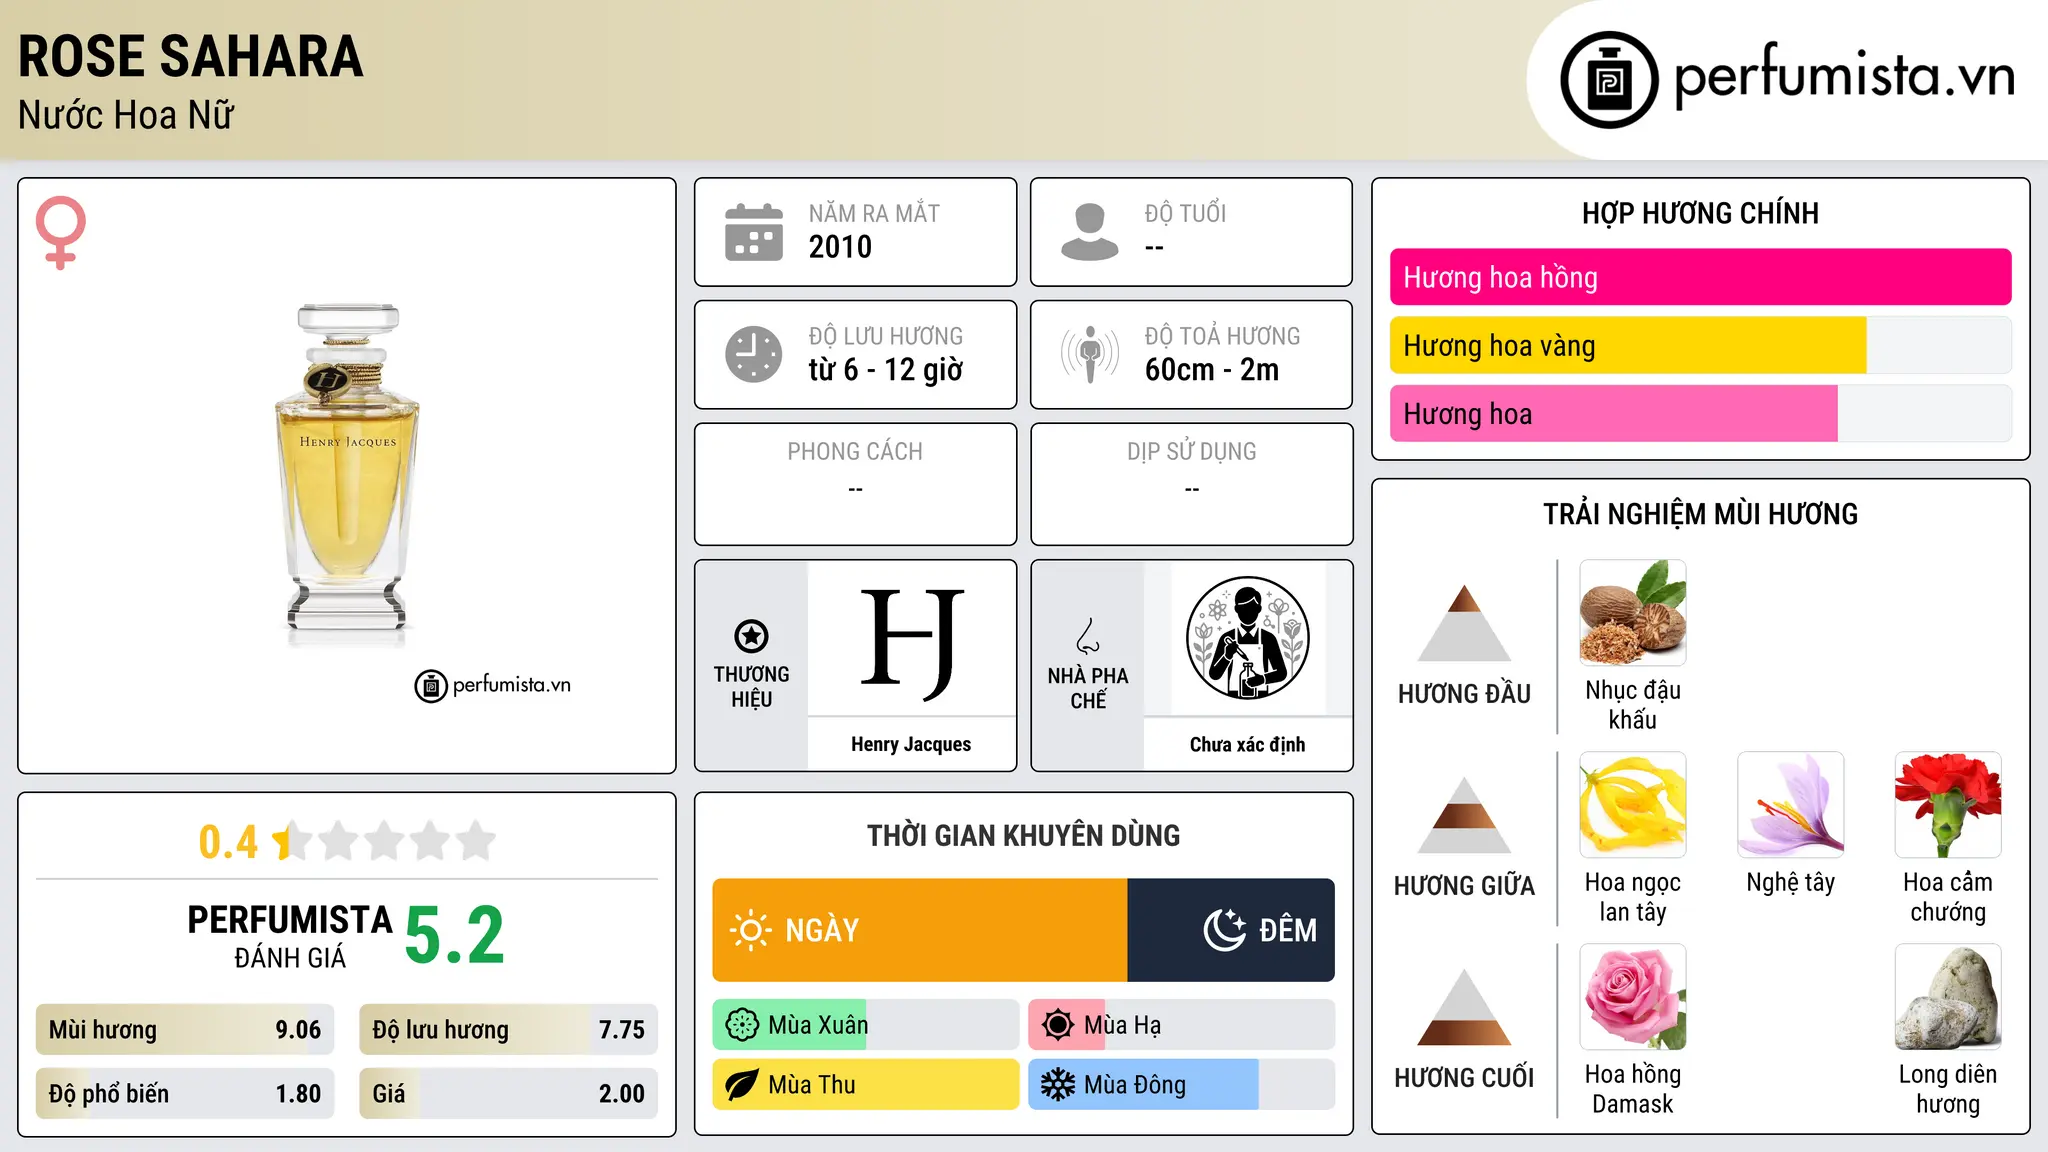Click the Hoa ngọc lan tây note image
This screenshot has width=2048, height=1152.
[x=1633, y=805]
